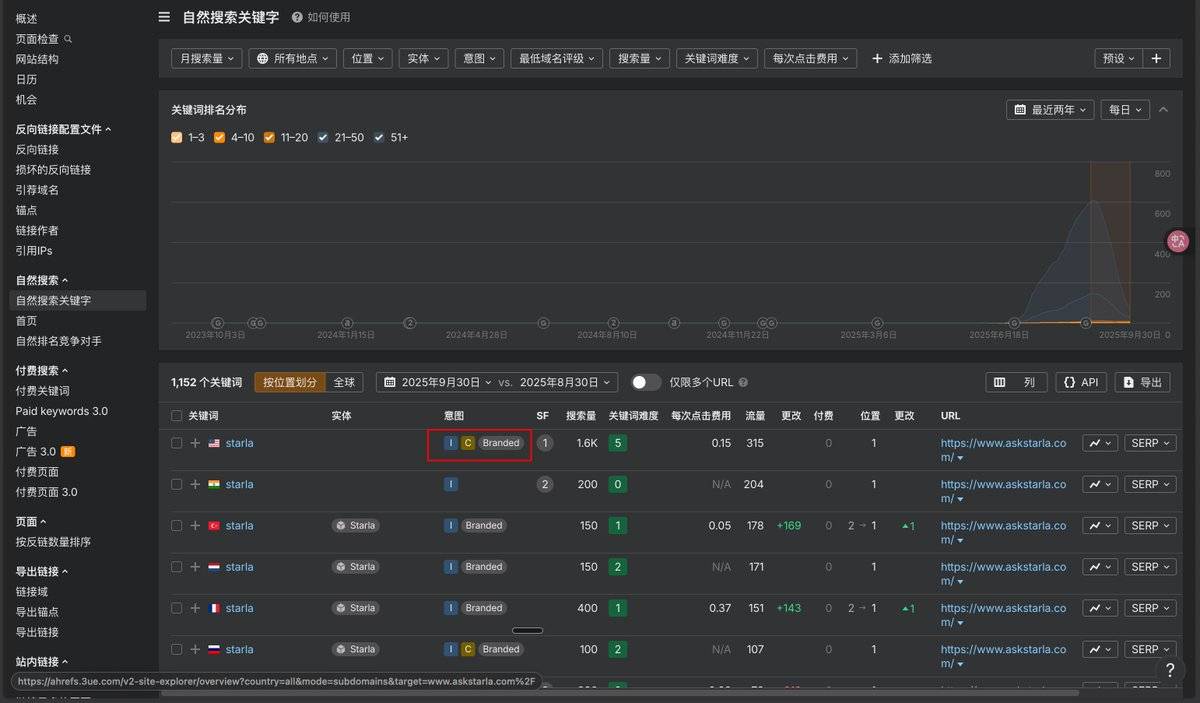This screenshot has width=1200, height=703.
Task: Click the SF badge showing 1
Action: tap(544, 443)
